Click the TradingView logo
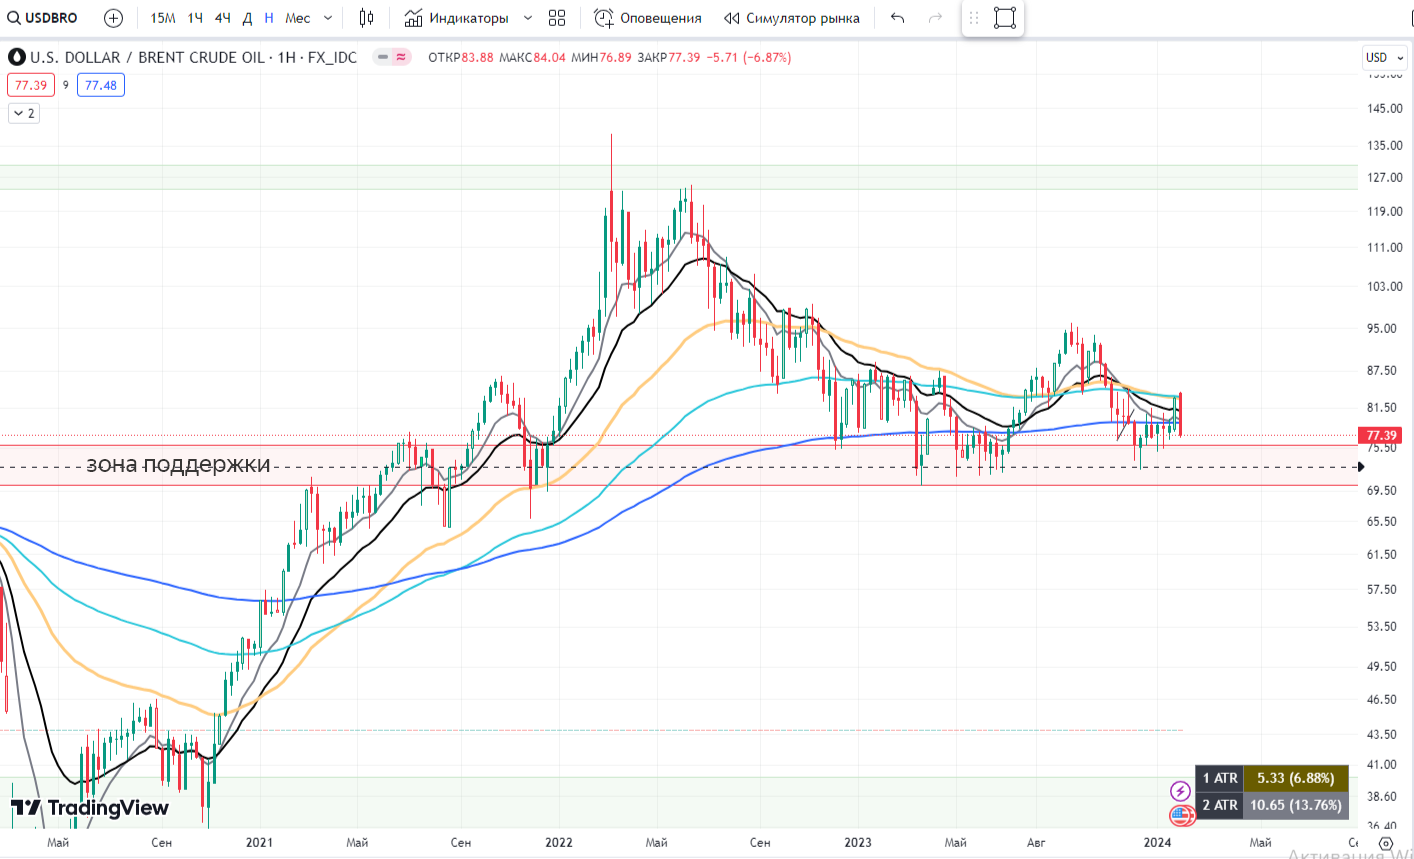Viewport: 1414px width, 859px height. point(90,808)
